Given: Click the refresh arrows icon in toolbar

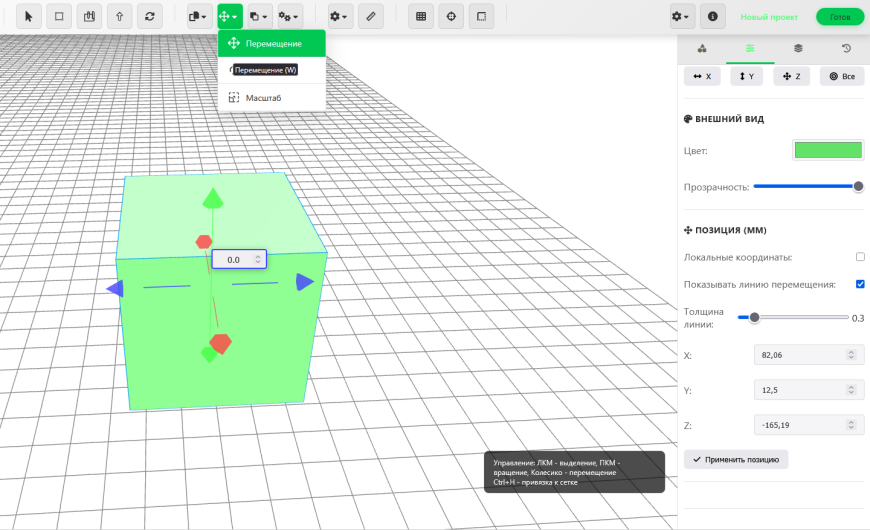Looking at the screenshot, I should click(150, 17).
